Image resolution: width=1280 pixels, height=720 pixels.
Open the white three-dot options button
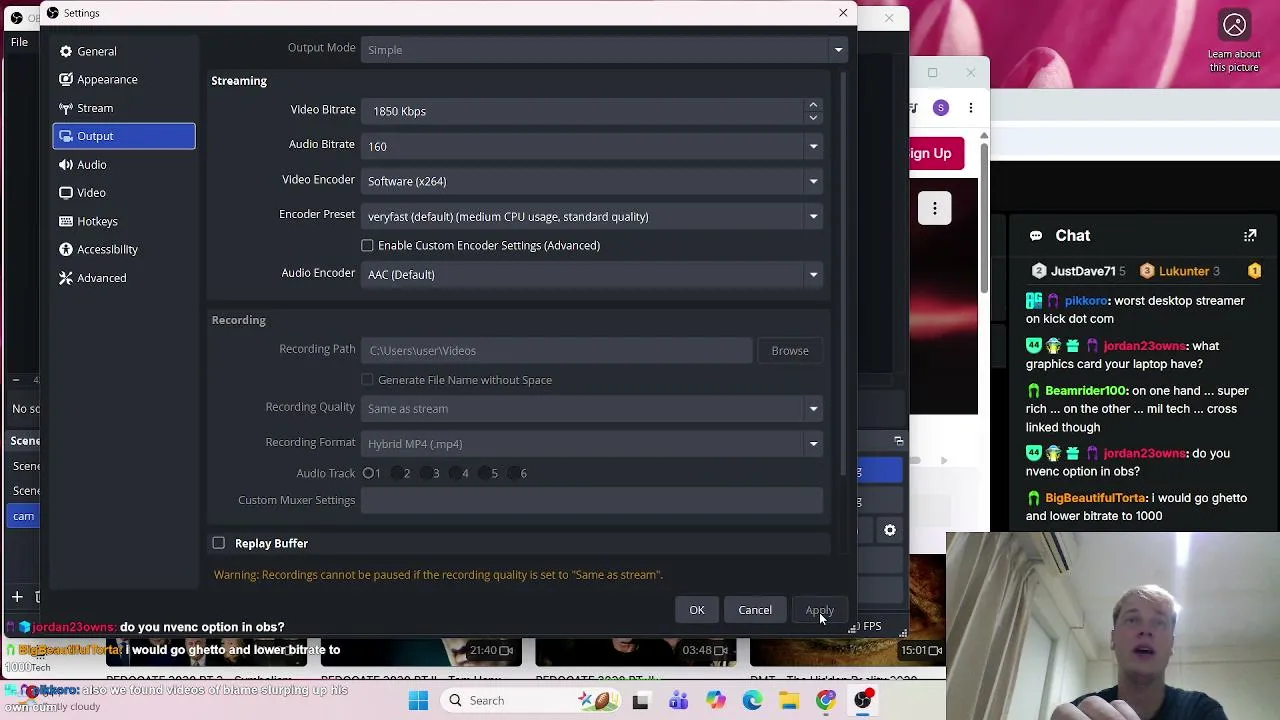pos(935,208)
